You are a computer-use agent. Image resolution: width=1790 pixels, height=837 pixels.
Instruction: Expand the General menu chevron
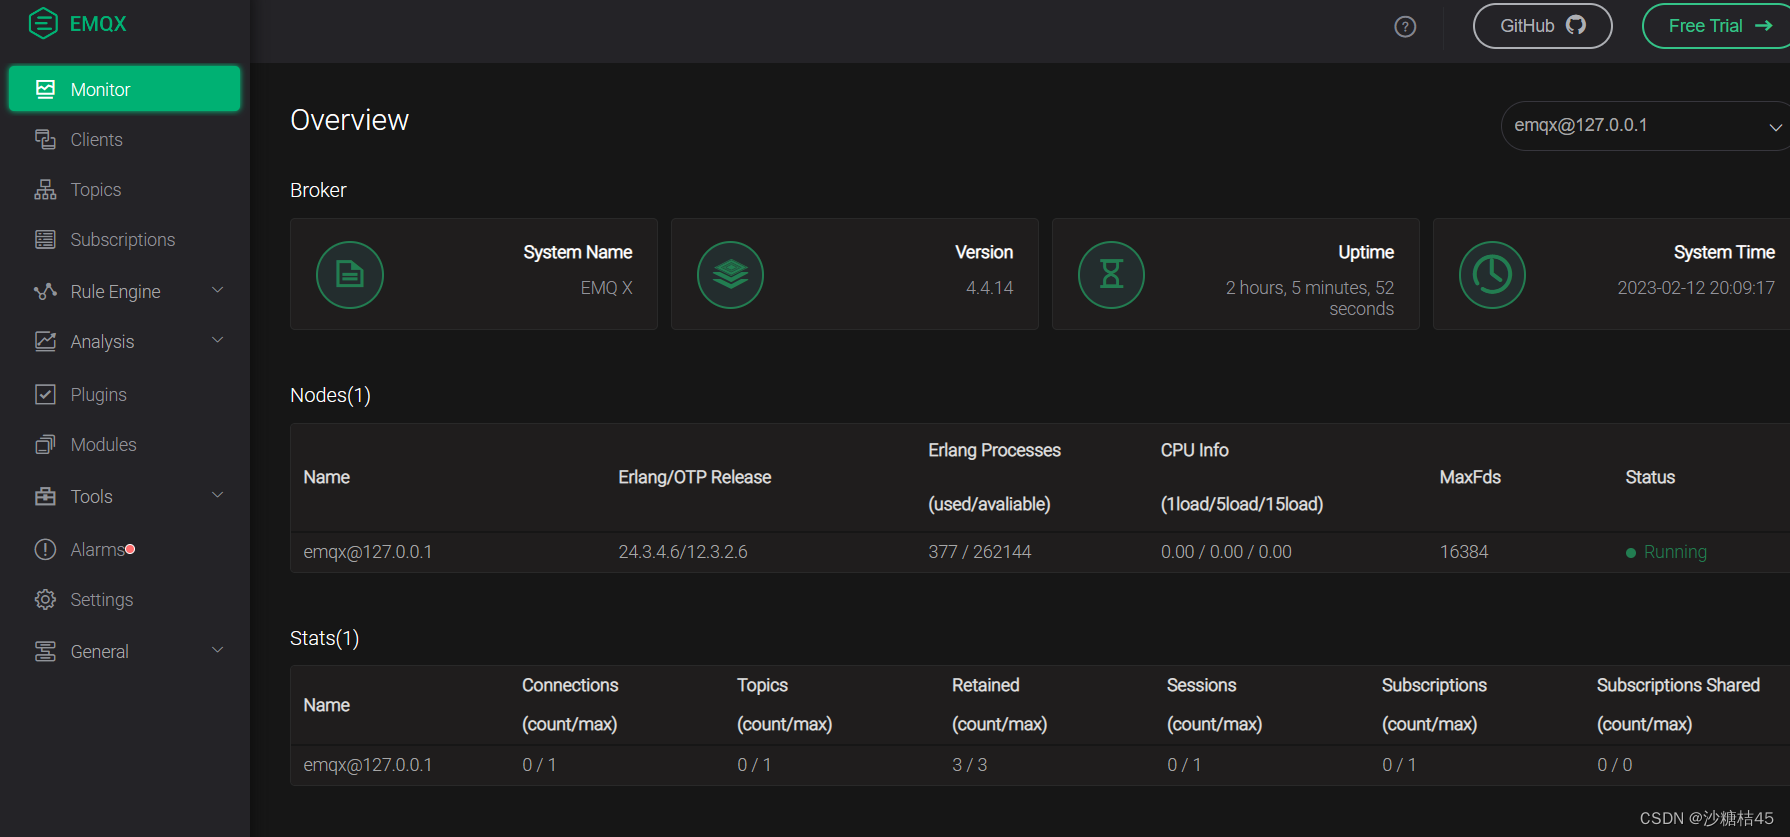pyautogui.click(x=218, y=650)
